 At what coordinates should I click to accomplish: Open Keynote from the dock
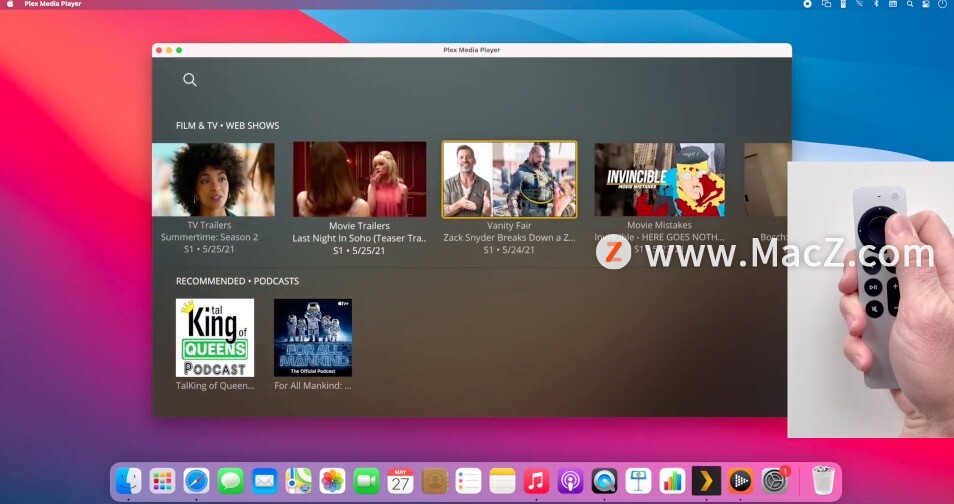(638, 481)
